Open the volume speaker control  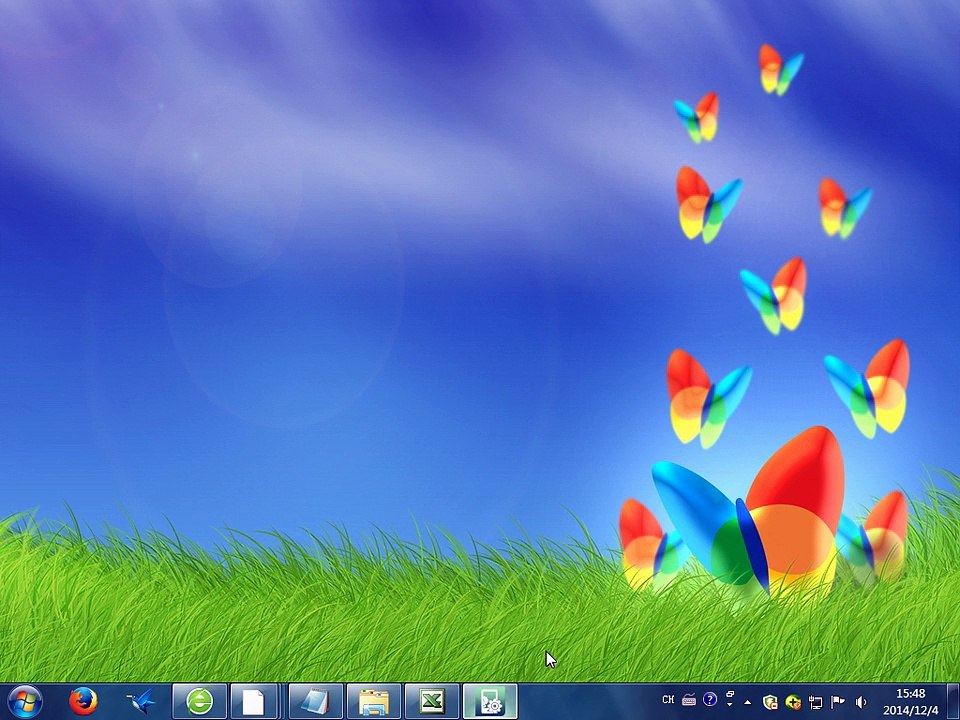[x=860, y=702]
